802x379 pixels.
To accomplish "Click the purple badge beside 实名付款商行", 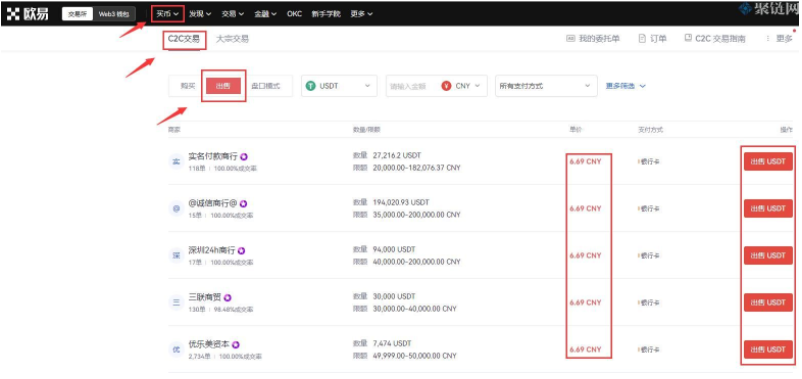I will 244,157.
